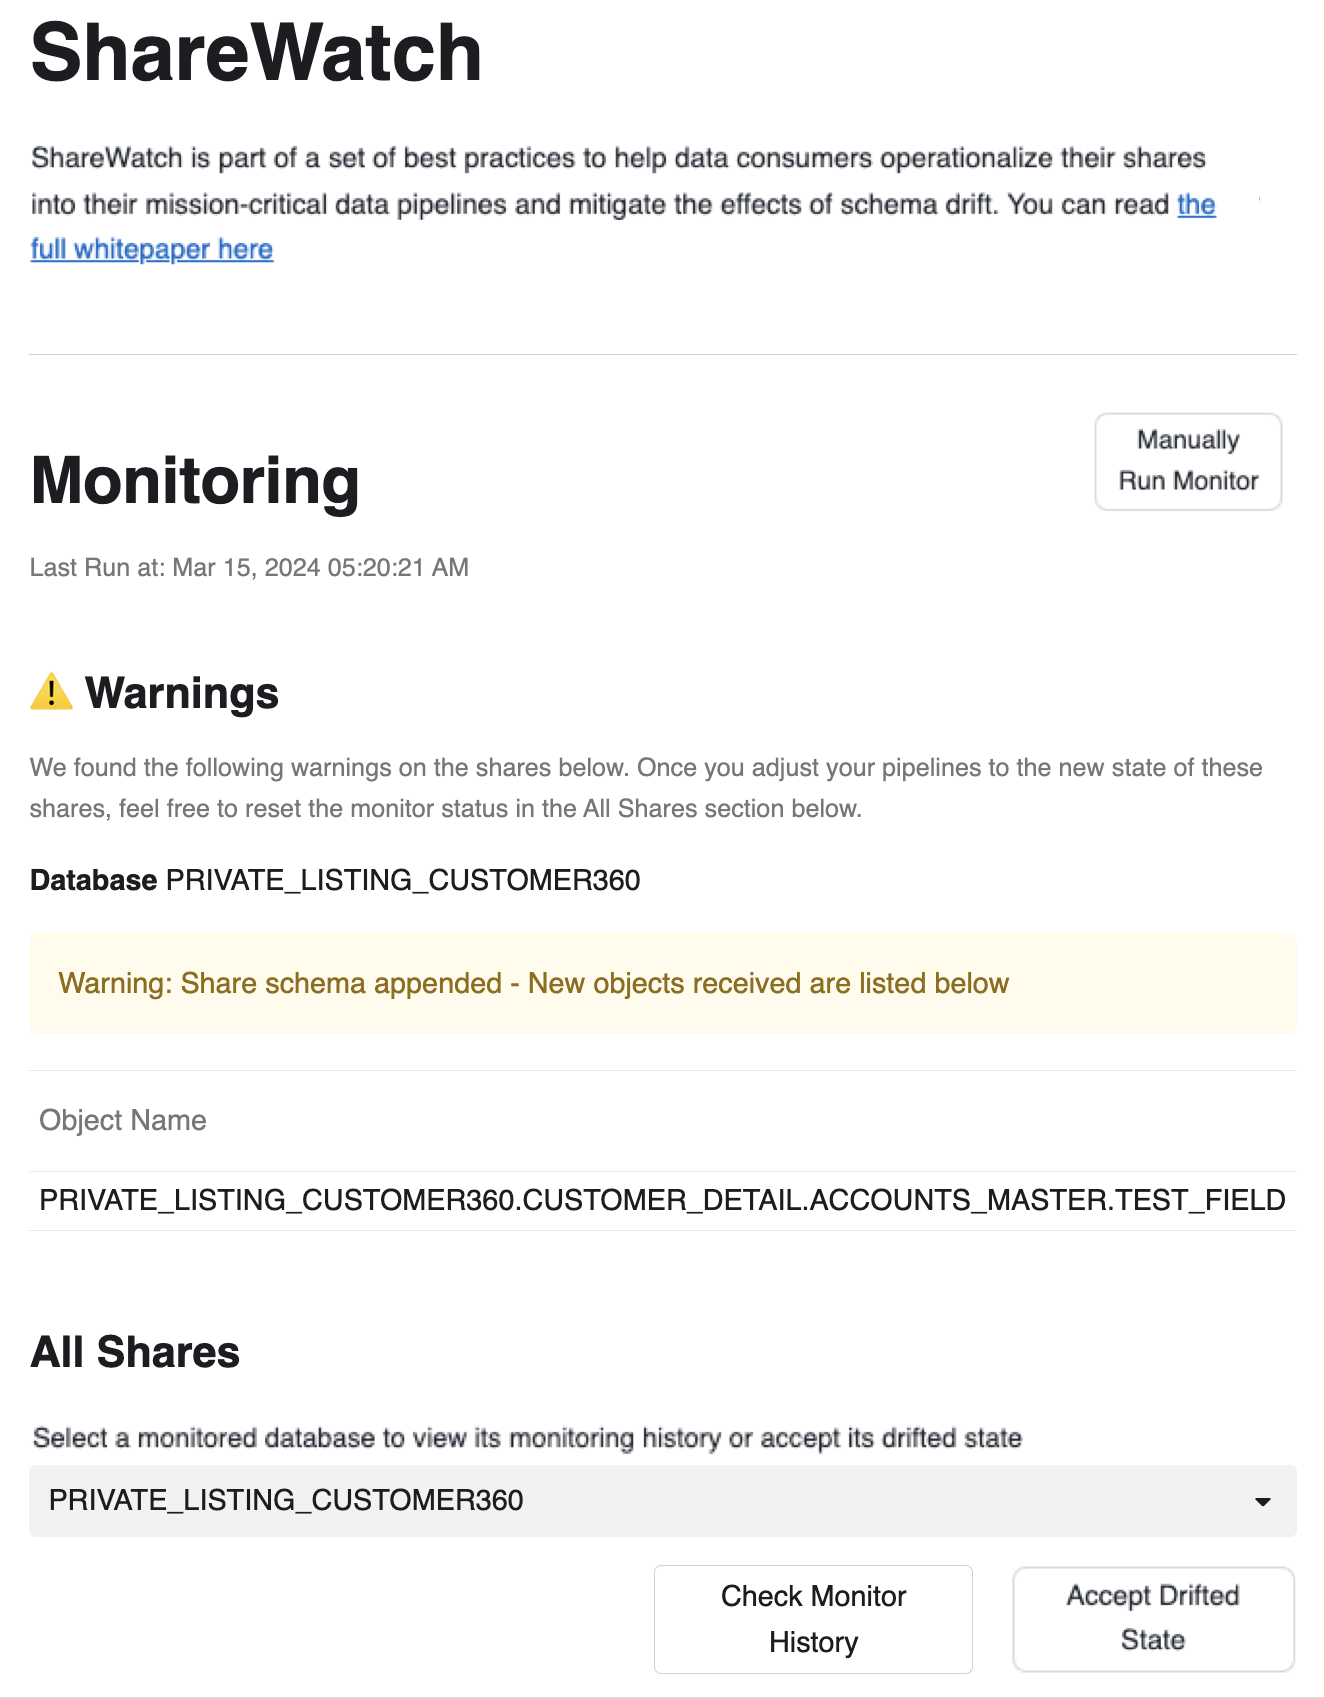Click the Warnings section heading
Image resolution: width=1324 pixels, height=1698 pixels.
coord(181,693)
